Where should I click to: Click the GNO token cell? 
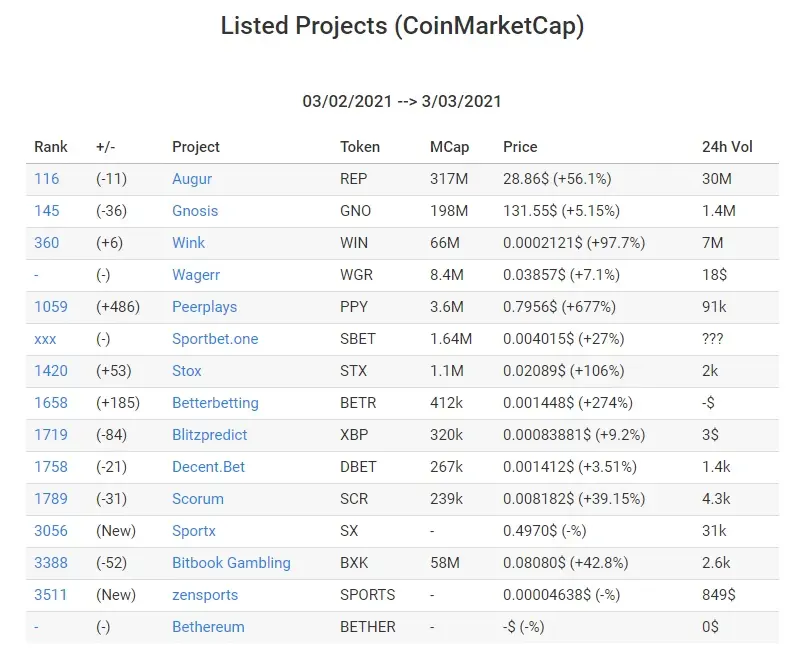pyautogui.click(x=355, y=211)
